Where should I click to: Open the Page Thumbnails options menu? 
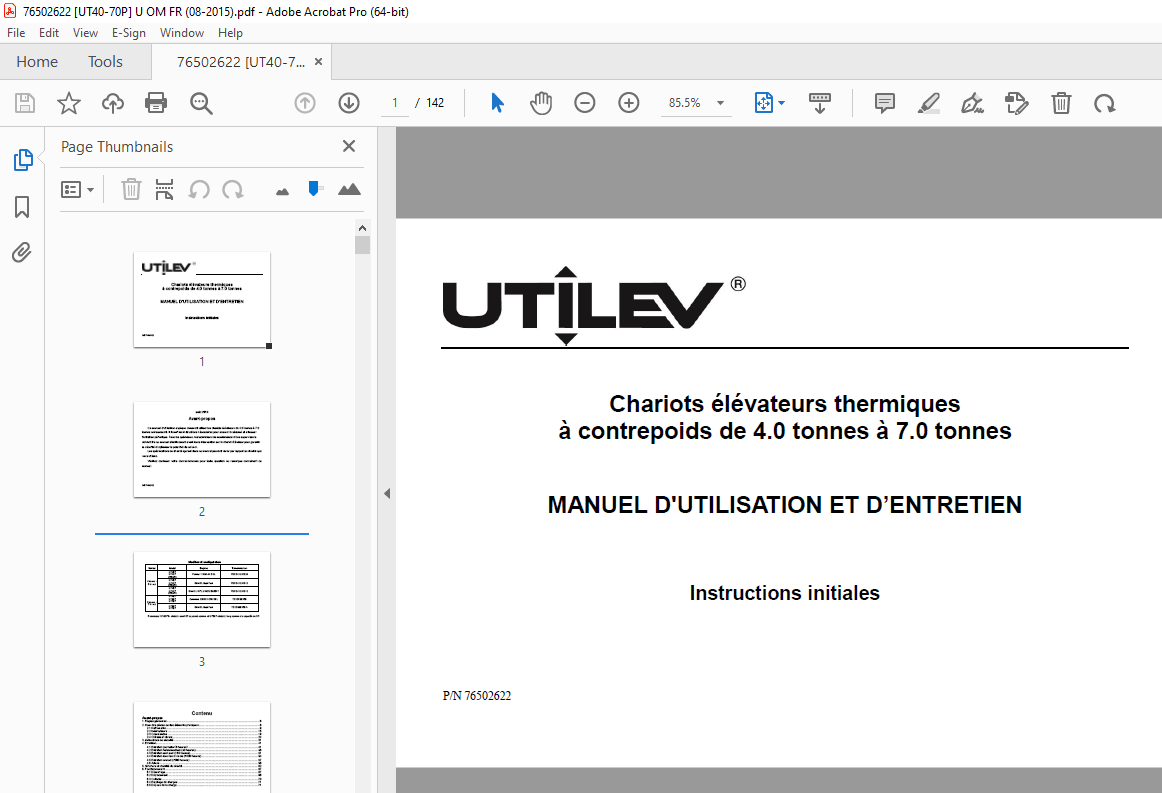pos(77,189)
